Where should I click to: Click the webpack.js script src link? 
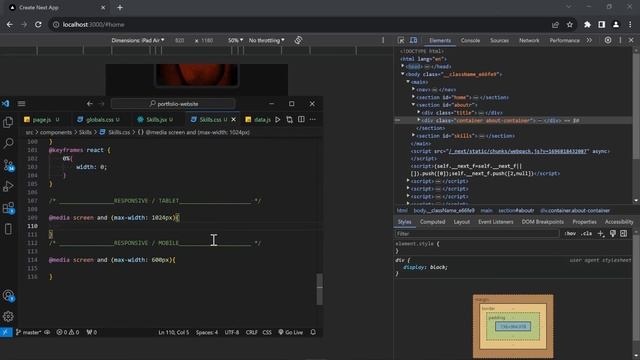pos(518,151)
